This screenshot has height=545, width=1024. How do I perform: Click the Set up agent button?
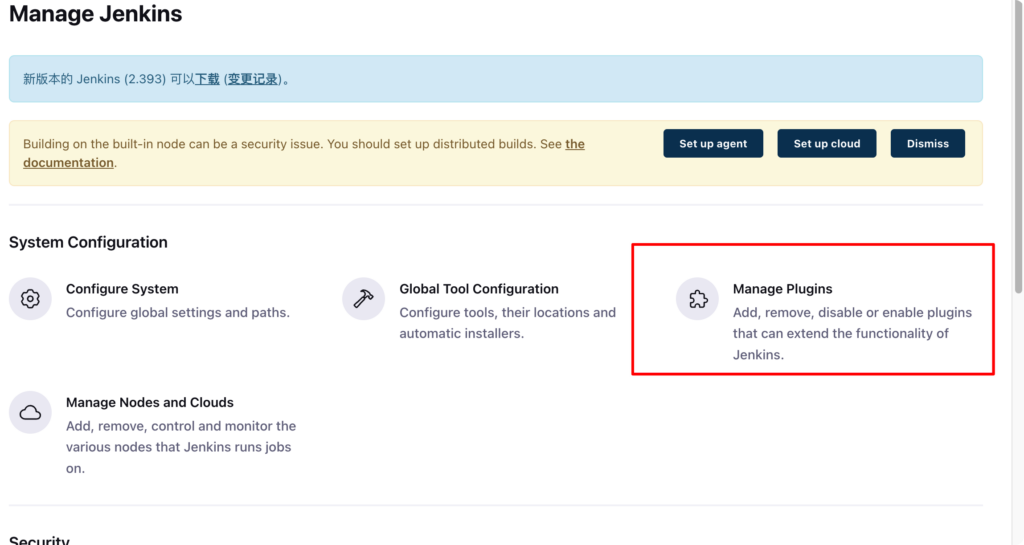click(713, 144)
